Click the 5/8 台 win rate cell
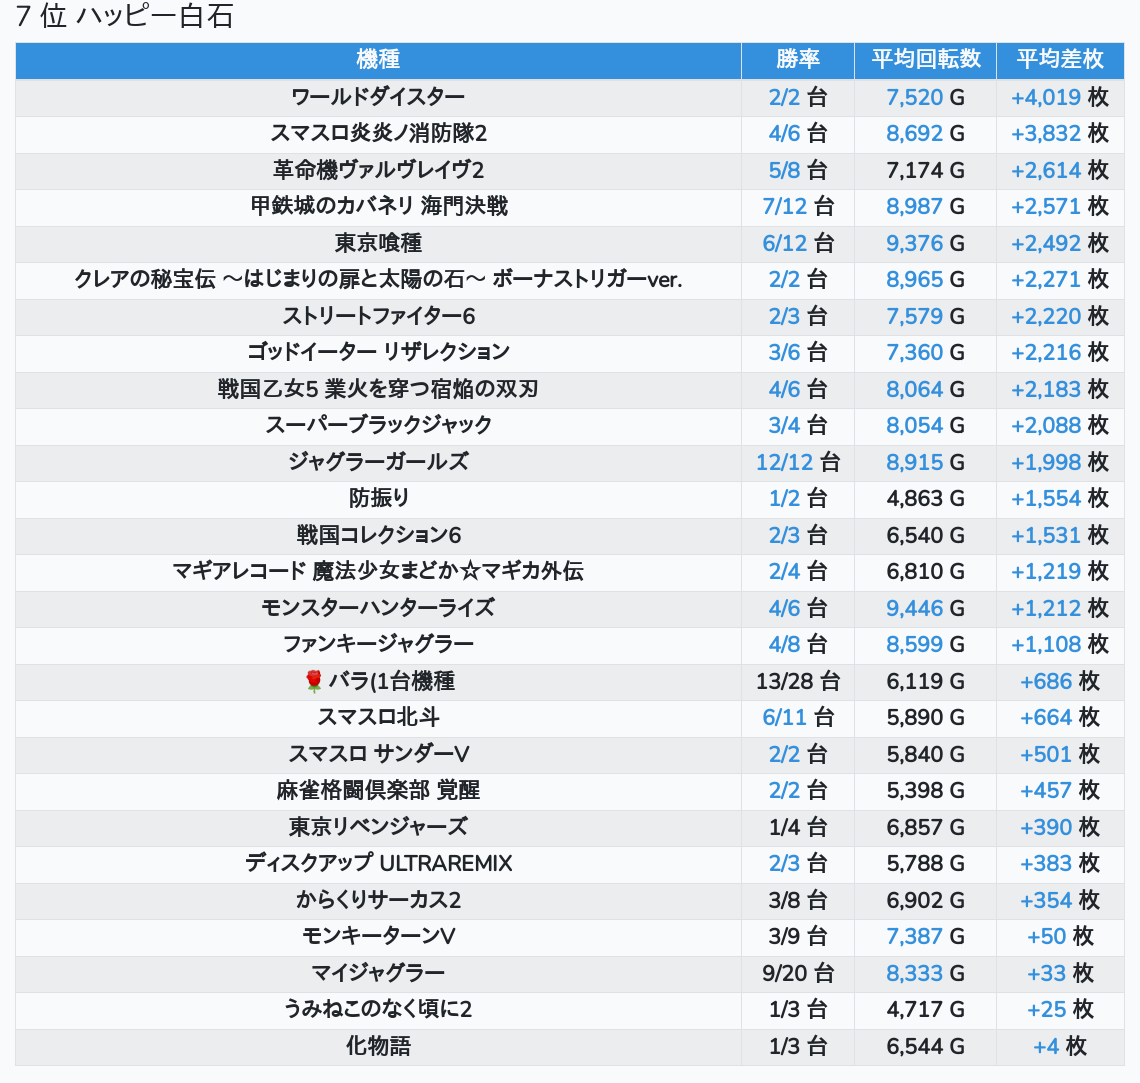The width and height of the screenshot is (1140, 1083). [x=798, y=170]
